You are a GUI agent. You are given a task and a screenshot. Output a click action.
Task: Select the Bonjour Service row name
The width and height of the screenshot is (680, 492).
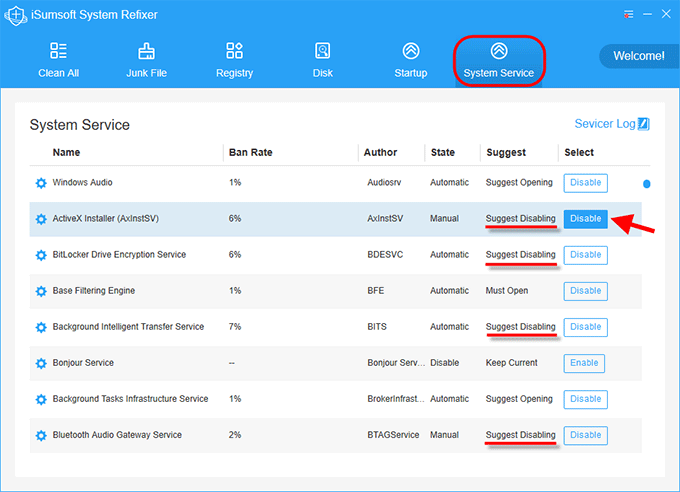click(x=83, y=363)
